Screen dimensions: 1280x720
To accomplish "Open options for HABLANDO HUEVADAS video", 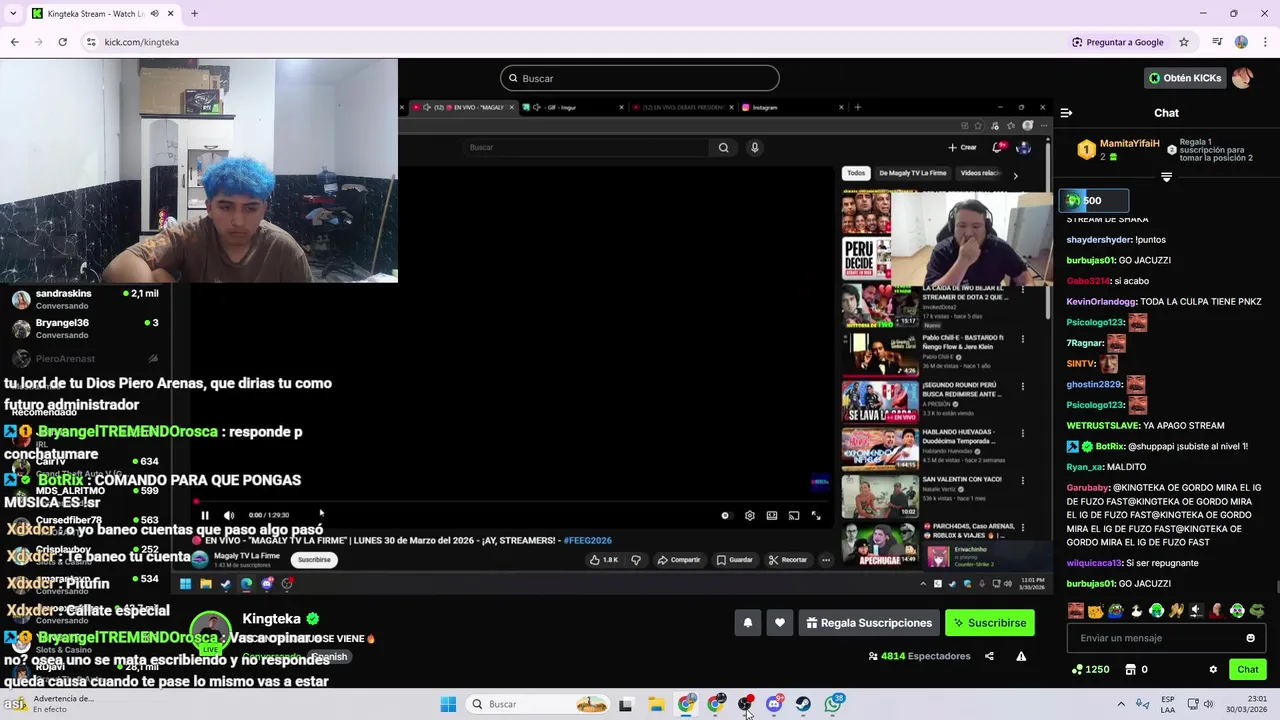I will (1022, 434).
